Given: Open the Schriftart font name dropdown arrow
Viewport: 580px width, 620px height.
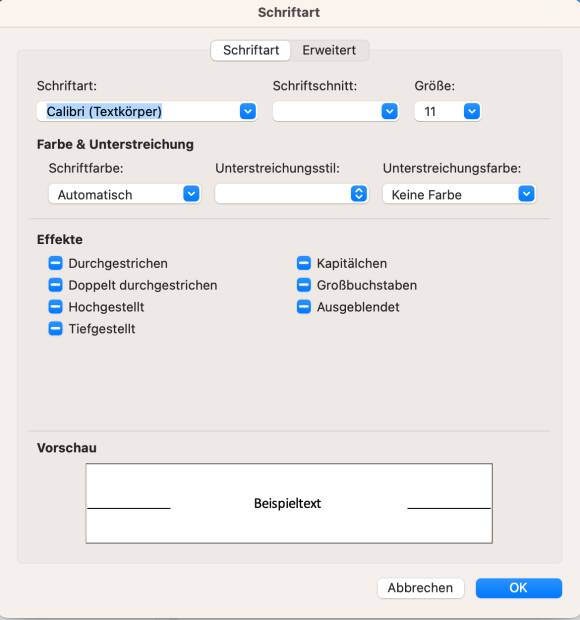Looking at the screenshot, I should (247, 112).
